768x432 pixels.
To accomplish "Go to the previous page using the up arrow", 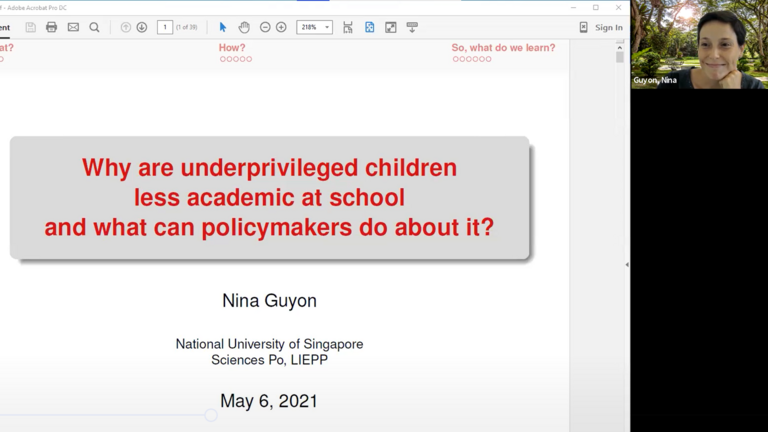I will [x=126, y=27].
